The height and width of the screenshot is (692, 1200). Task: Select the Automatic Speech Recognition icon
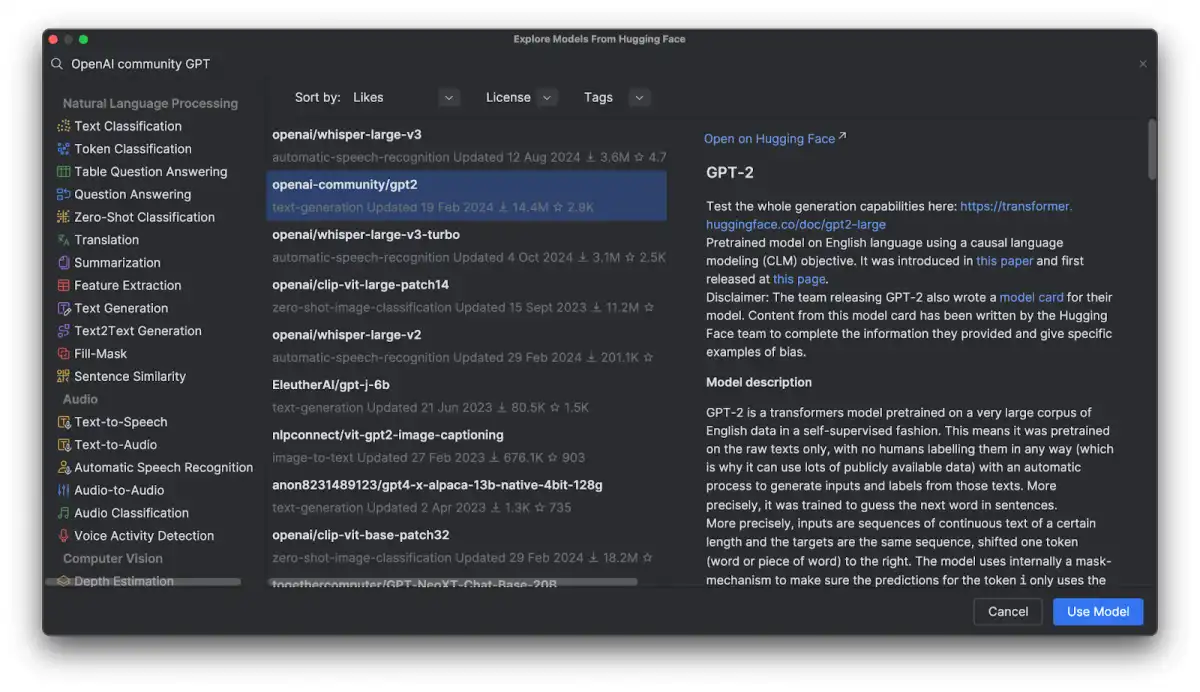[x=64, y=467]
